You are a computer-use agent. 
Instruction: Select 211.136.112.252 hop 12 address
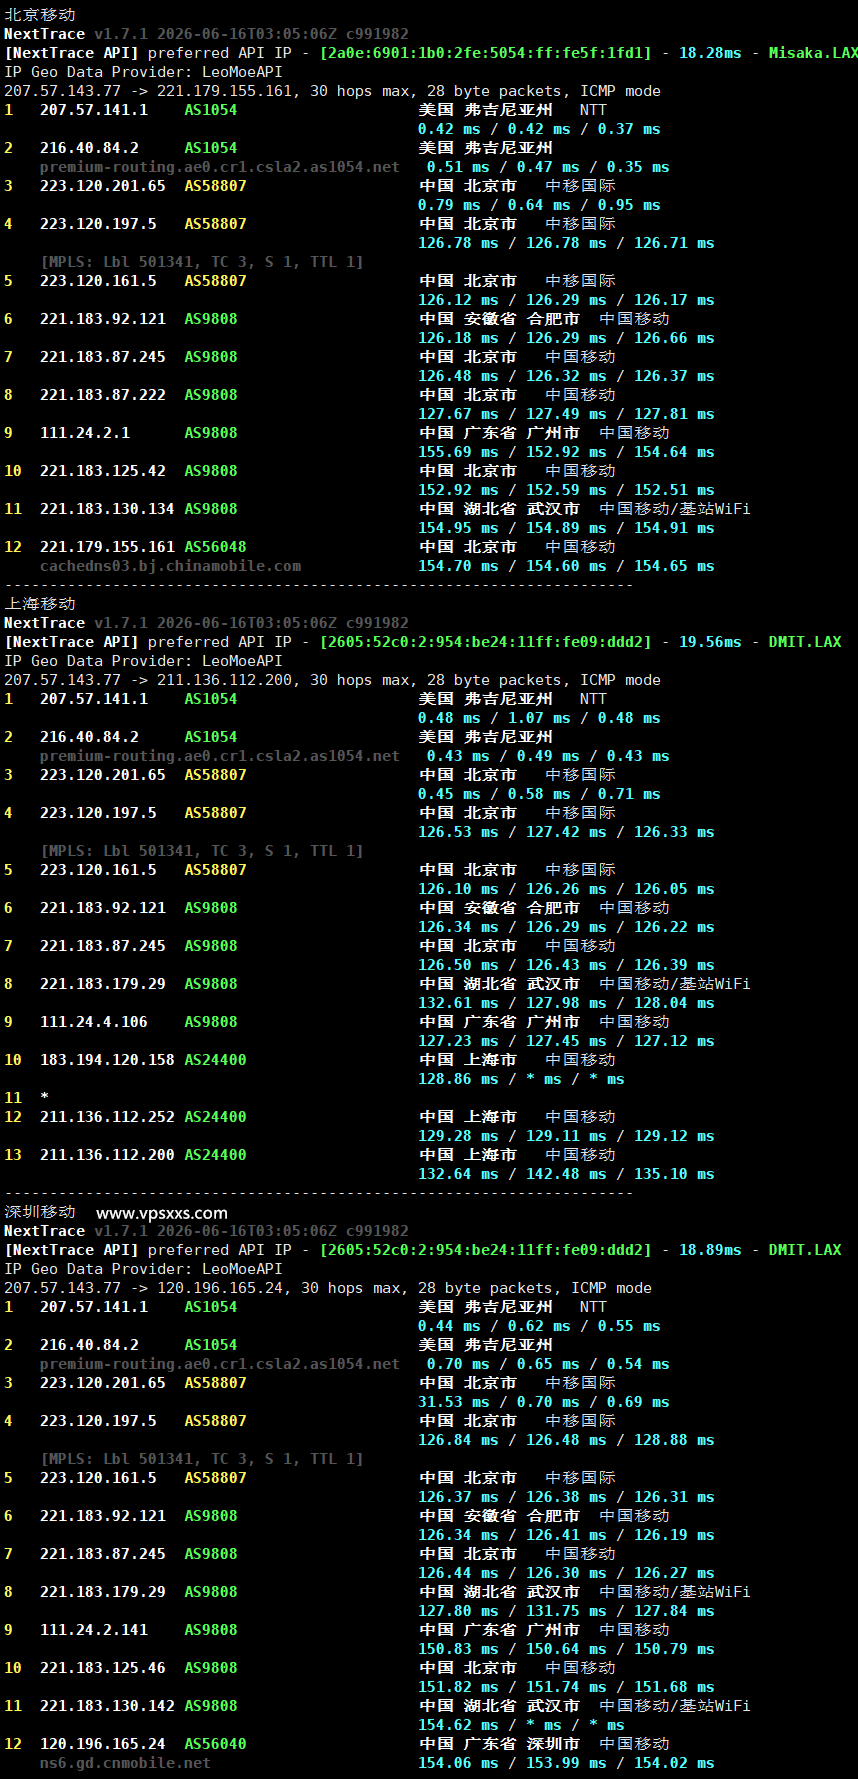[x=107, y=1117]
